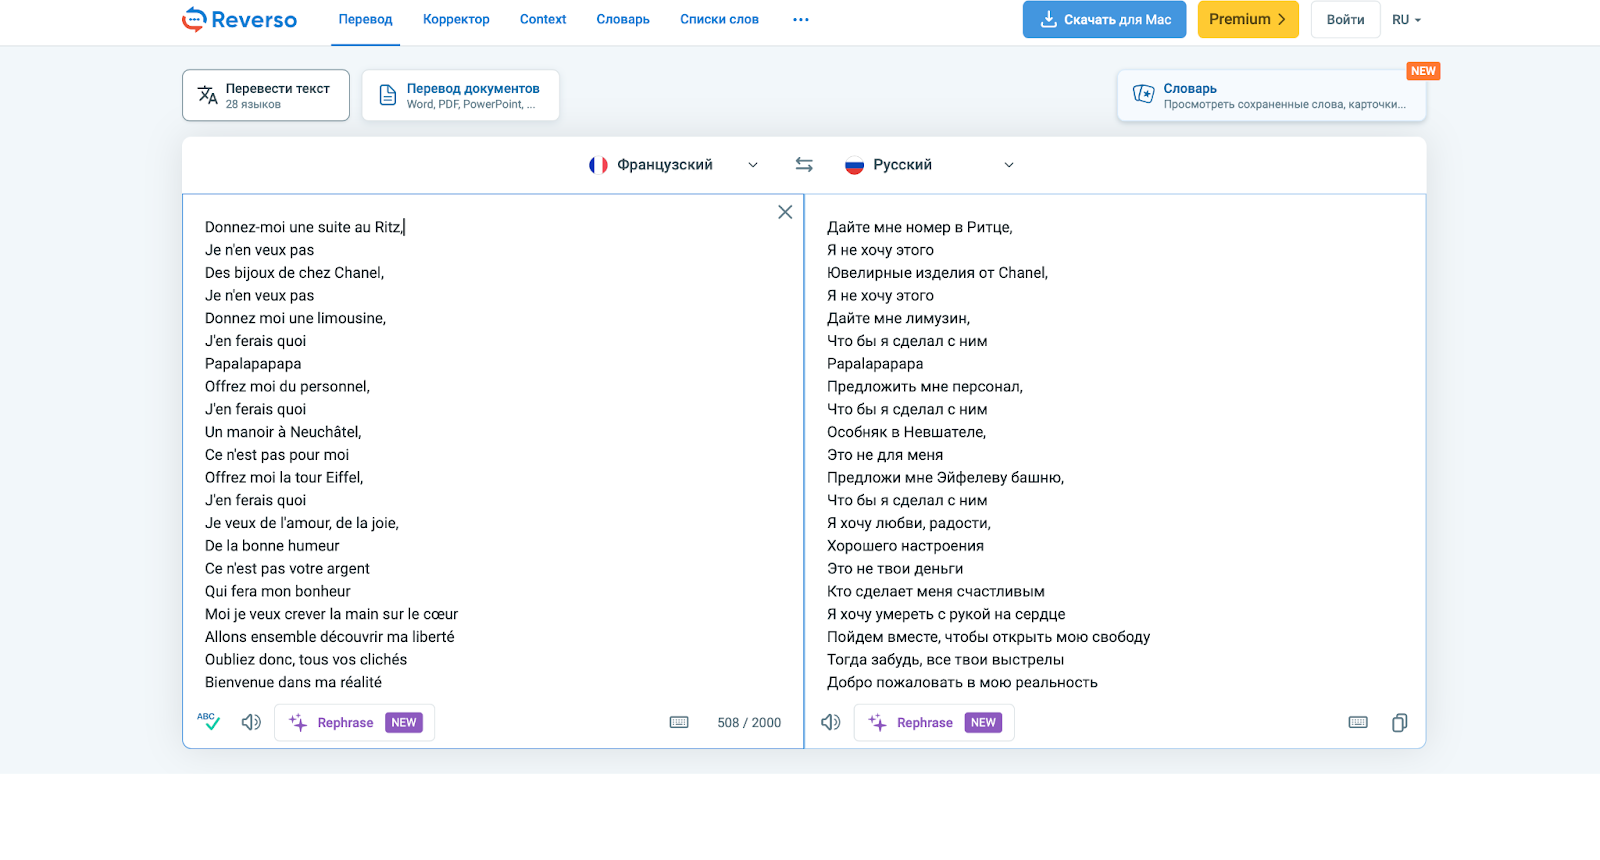Open the three-dots more menu

[801, 20]
